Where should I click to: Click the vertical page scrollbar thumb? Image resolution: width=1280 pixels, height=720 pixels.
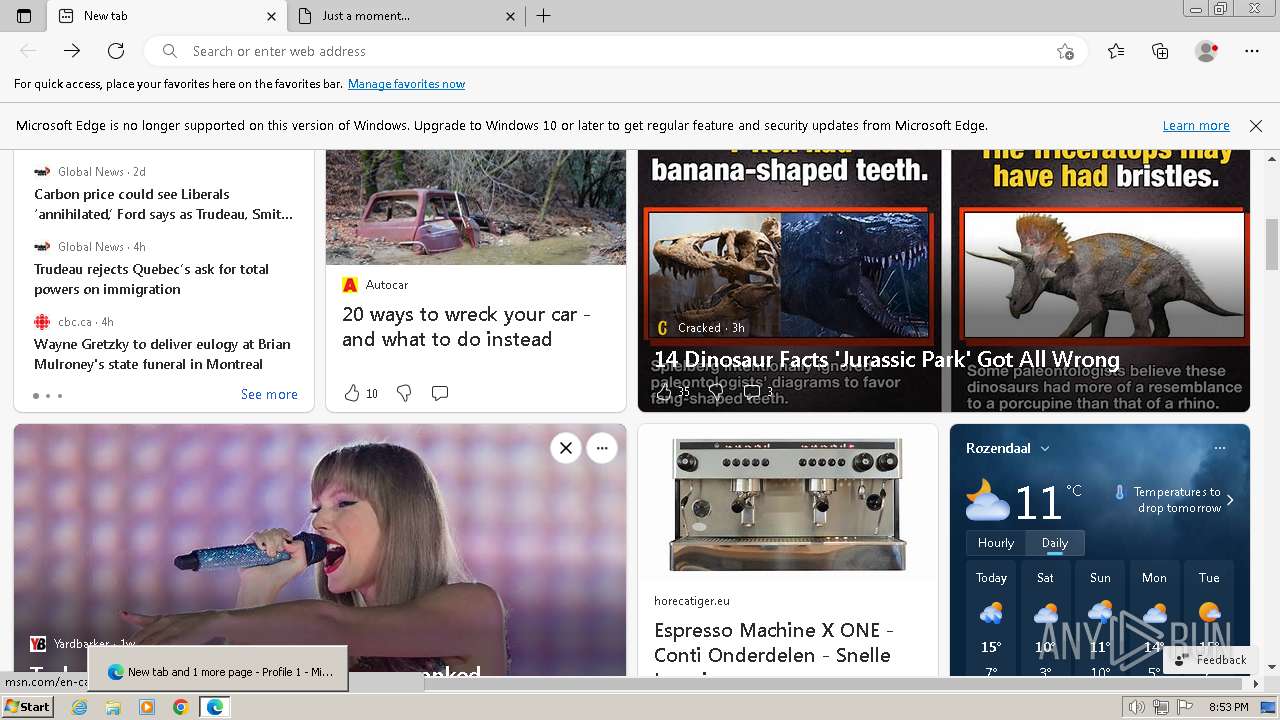pos(1272,244)
